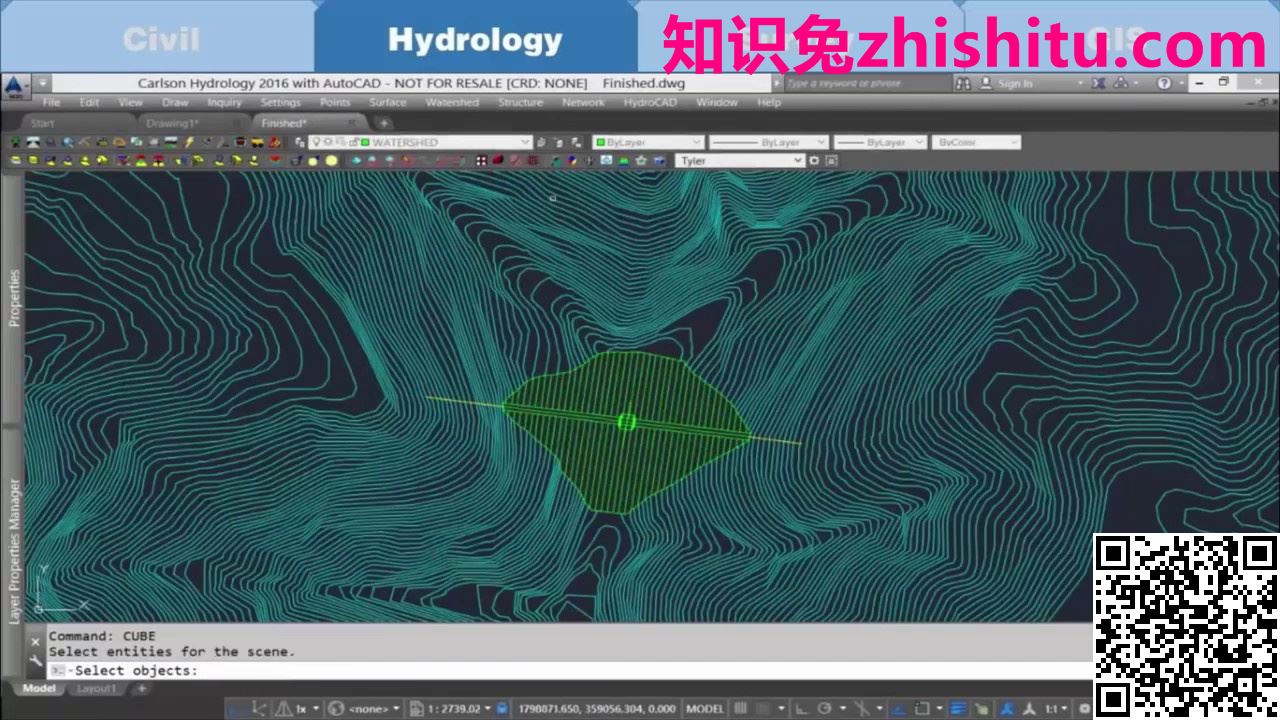
Task: Expand the Quick Access Toolbar arrow
Action: point(43,83)
